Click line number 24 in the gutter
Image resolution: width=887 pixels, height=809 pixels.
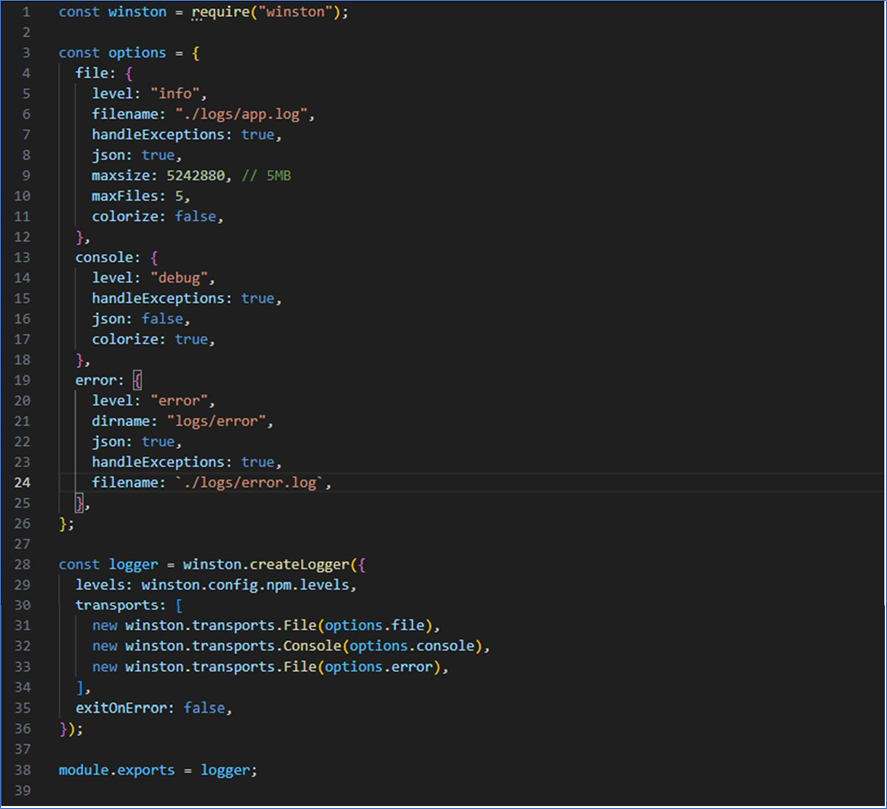click(22, 483)
